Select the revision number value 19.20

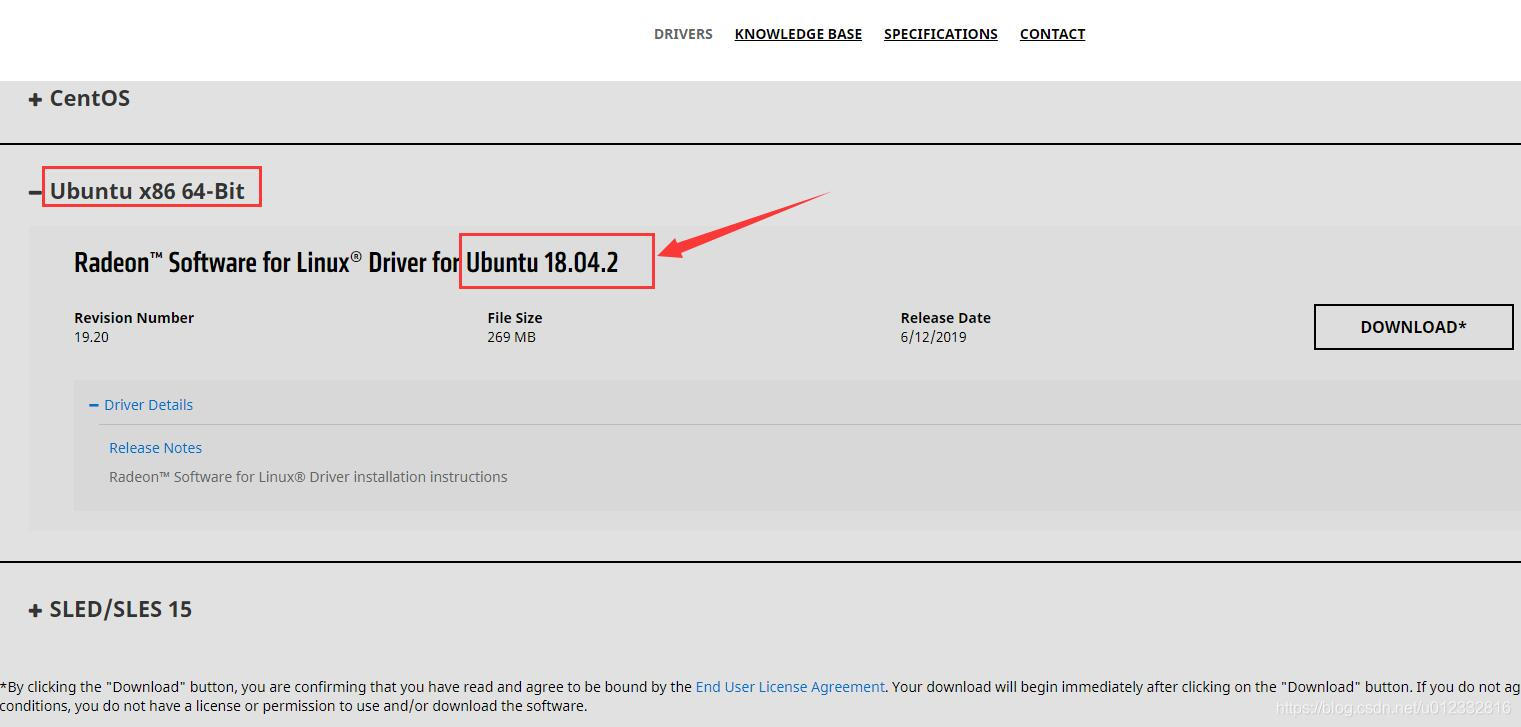click(91, 337)
